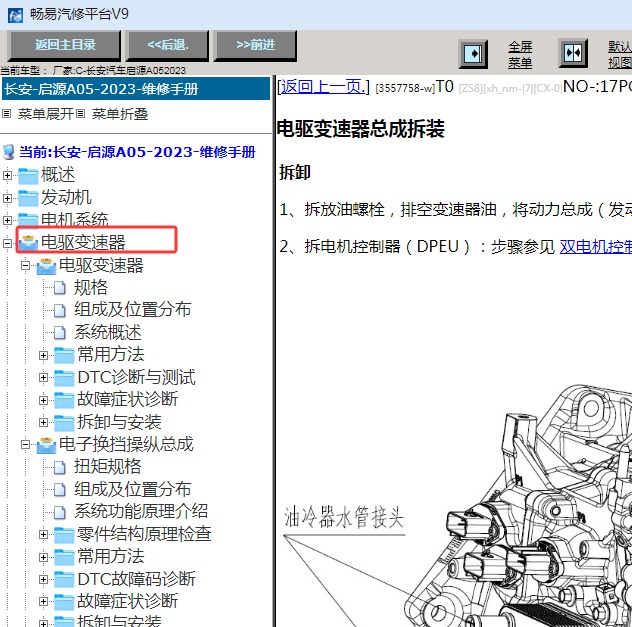The image size is (632, 627).
Task: Click the 发动机 folder icon
Action: [x=28, y=198]
